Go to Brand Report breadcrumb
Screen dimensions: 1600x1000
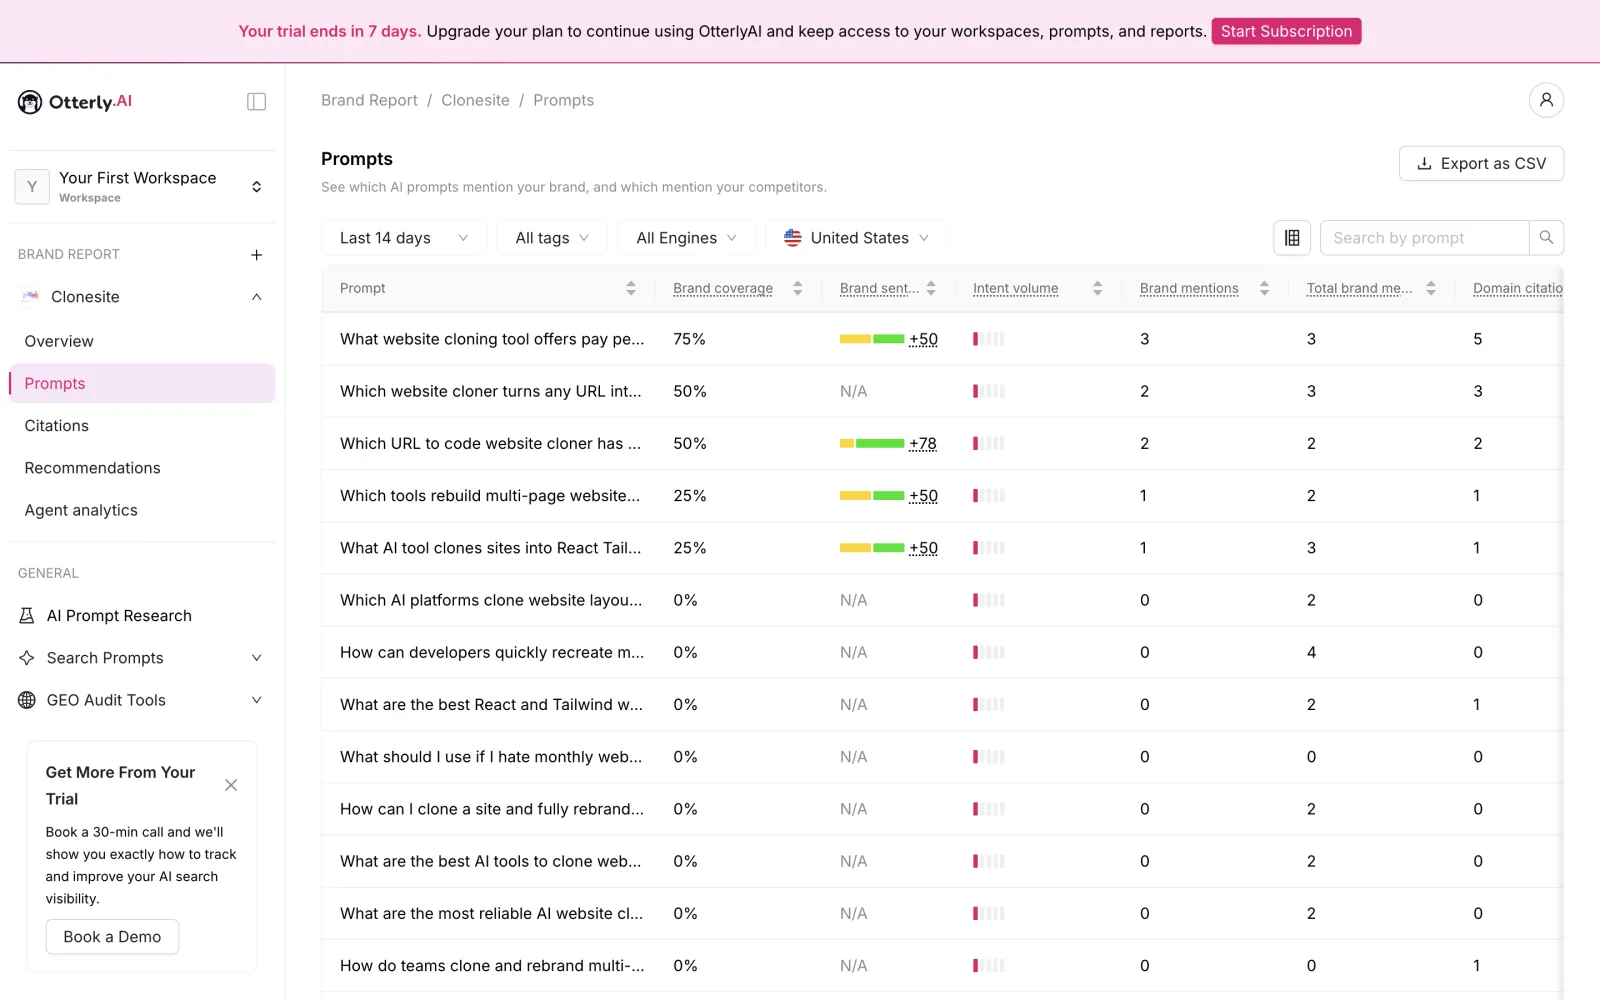pyautogui.click(x=369, y=100)
